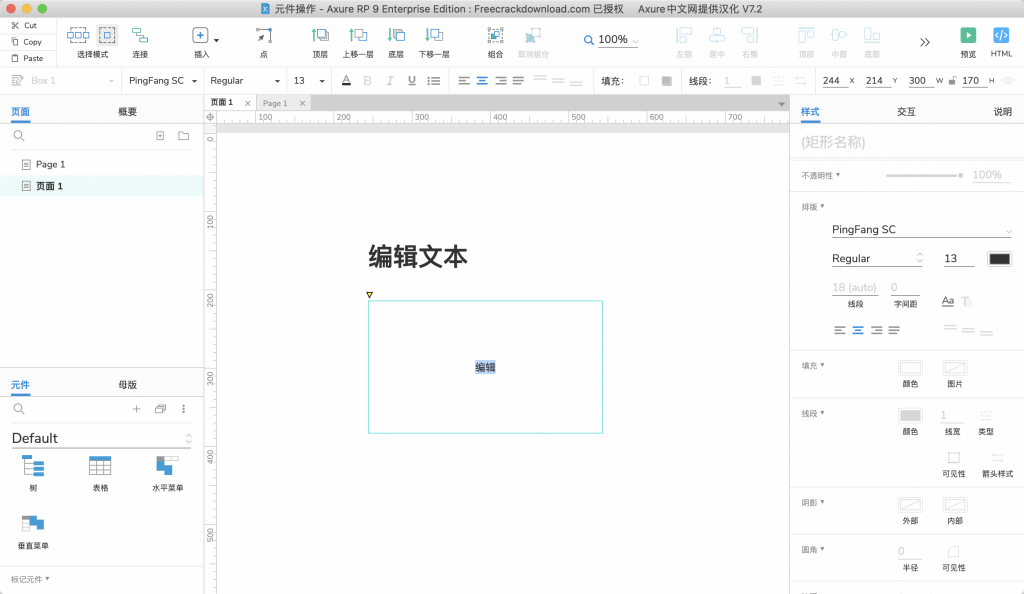Select the 表格 table widget
Viewport: 1024px width, 594px height.
(100, 466)
